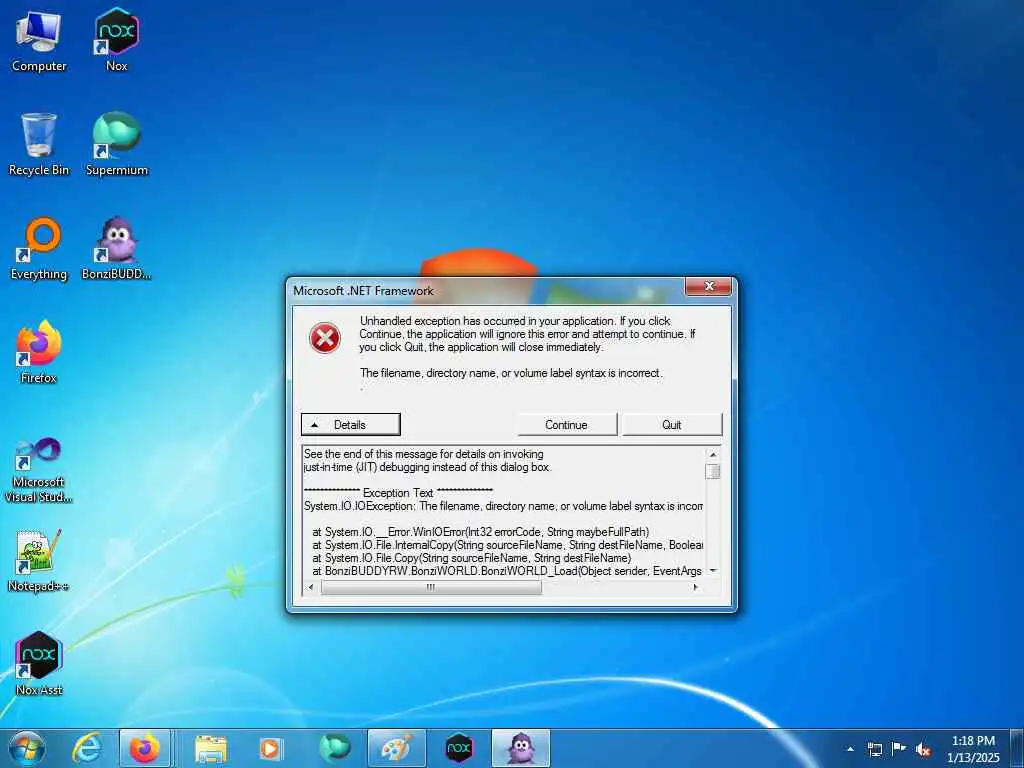Click vertical scrollbar down arrow in details
Screen dimensions: 1024x768
(712, 570)
